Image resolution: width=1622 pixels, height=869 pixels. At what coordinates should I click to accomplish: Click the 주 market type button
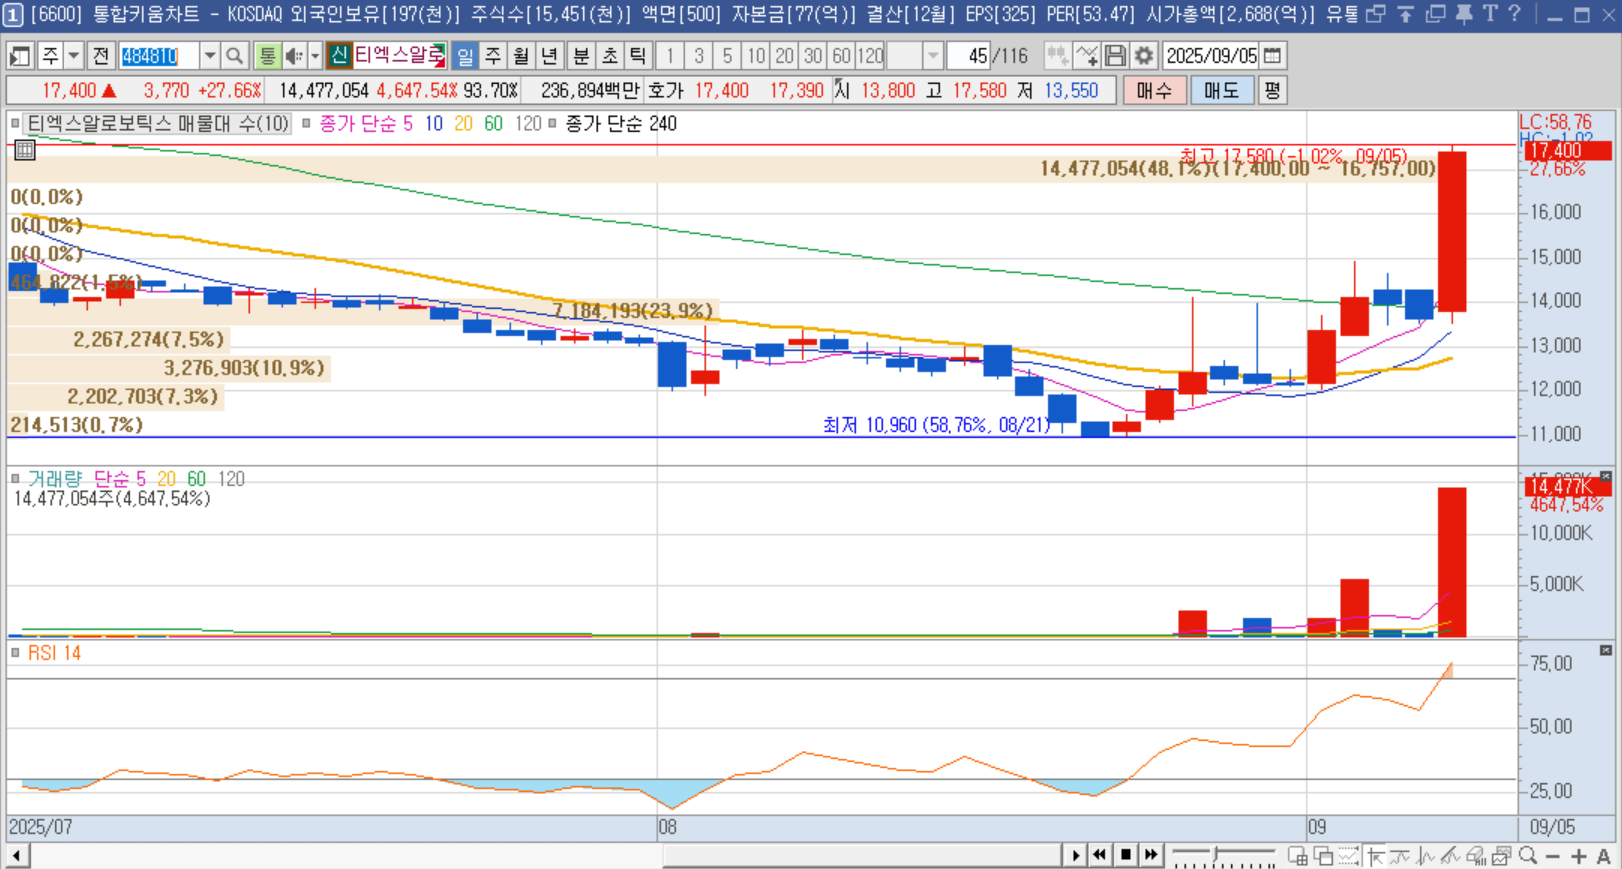(50, 56)
